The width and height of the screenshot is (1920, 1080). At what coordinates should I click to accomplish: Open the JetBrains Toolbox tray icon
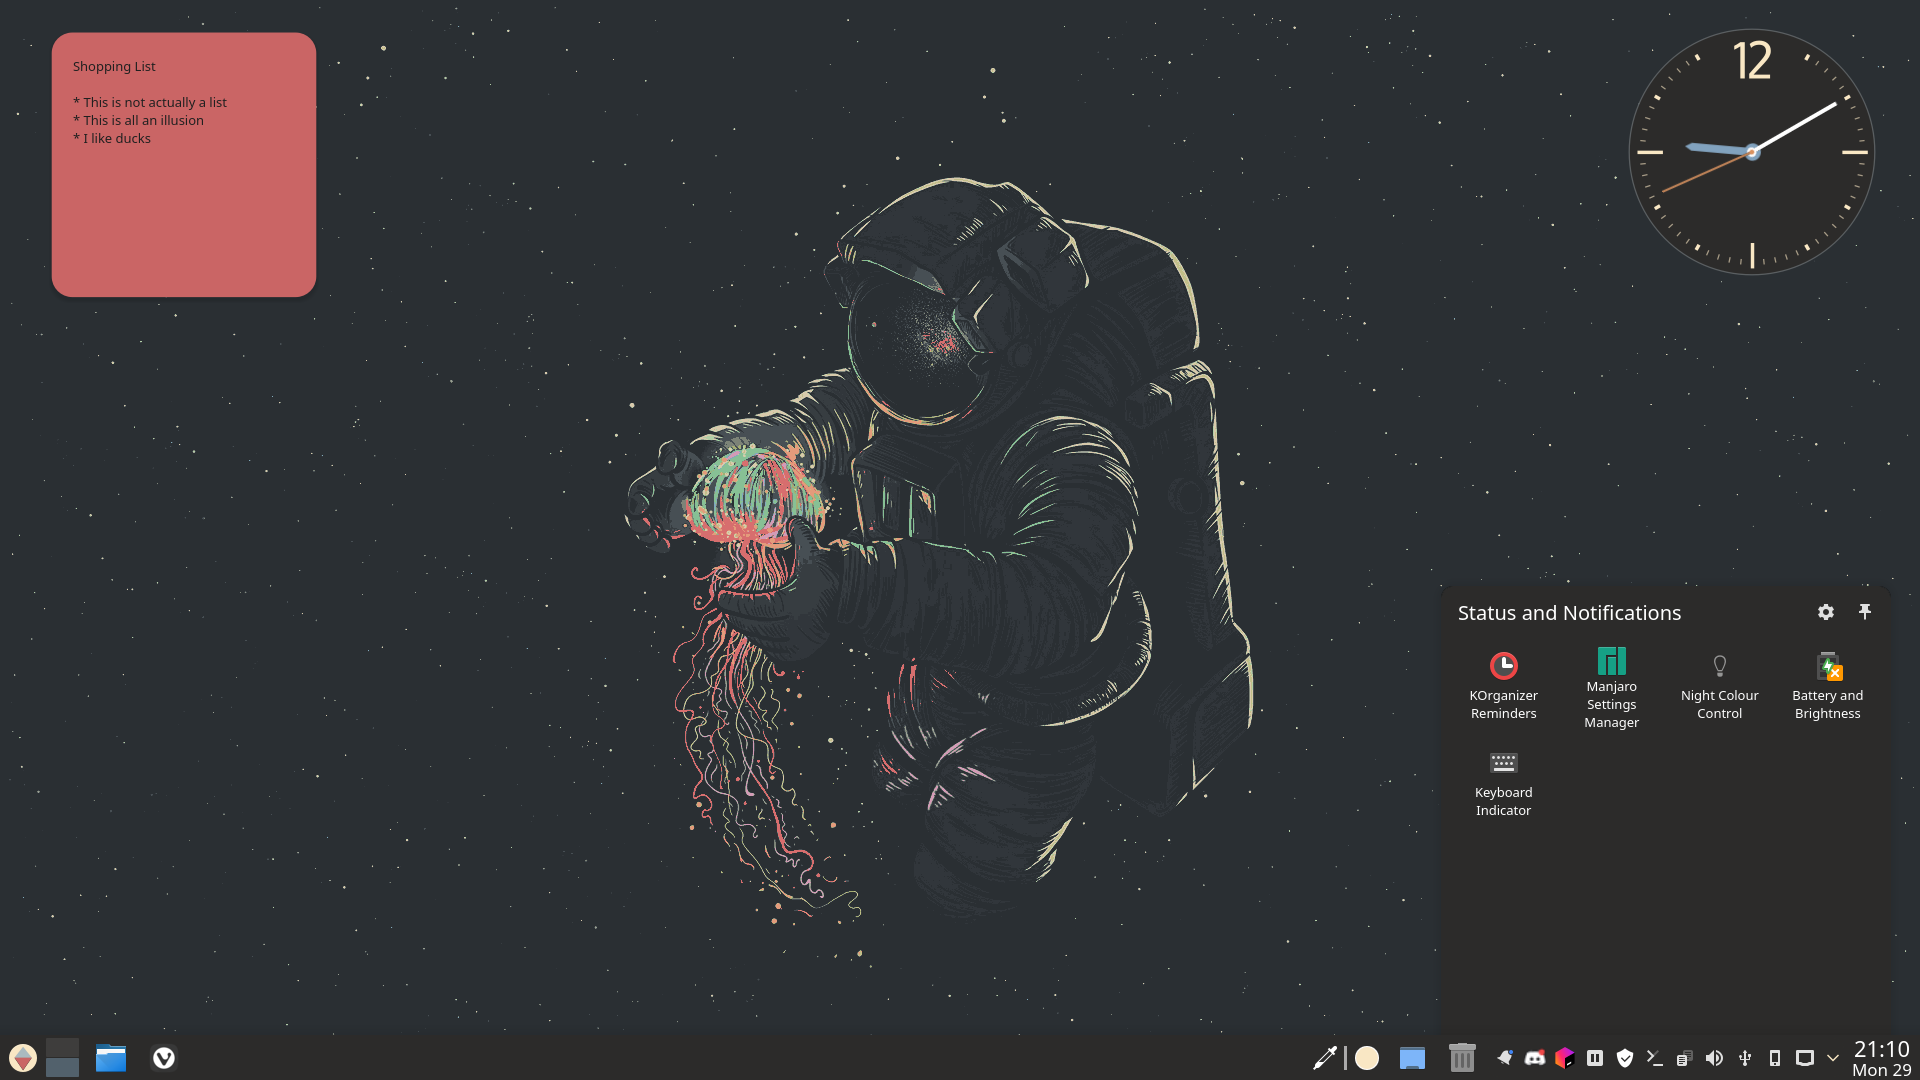[1565, 1057]
